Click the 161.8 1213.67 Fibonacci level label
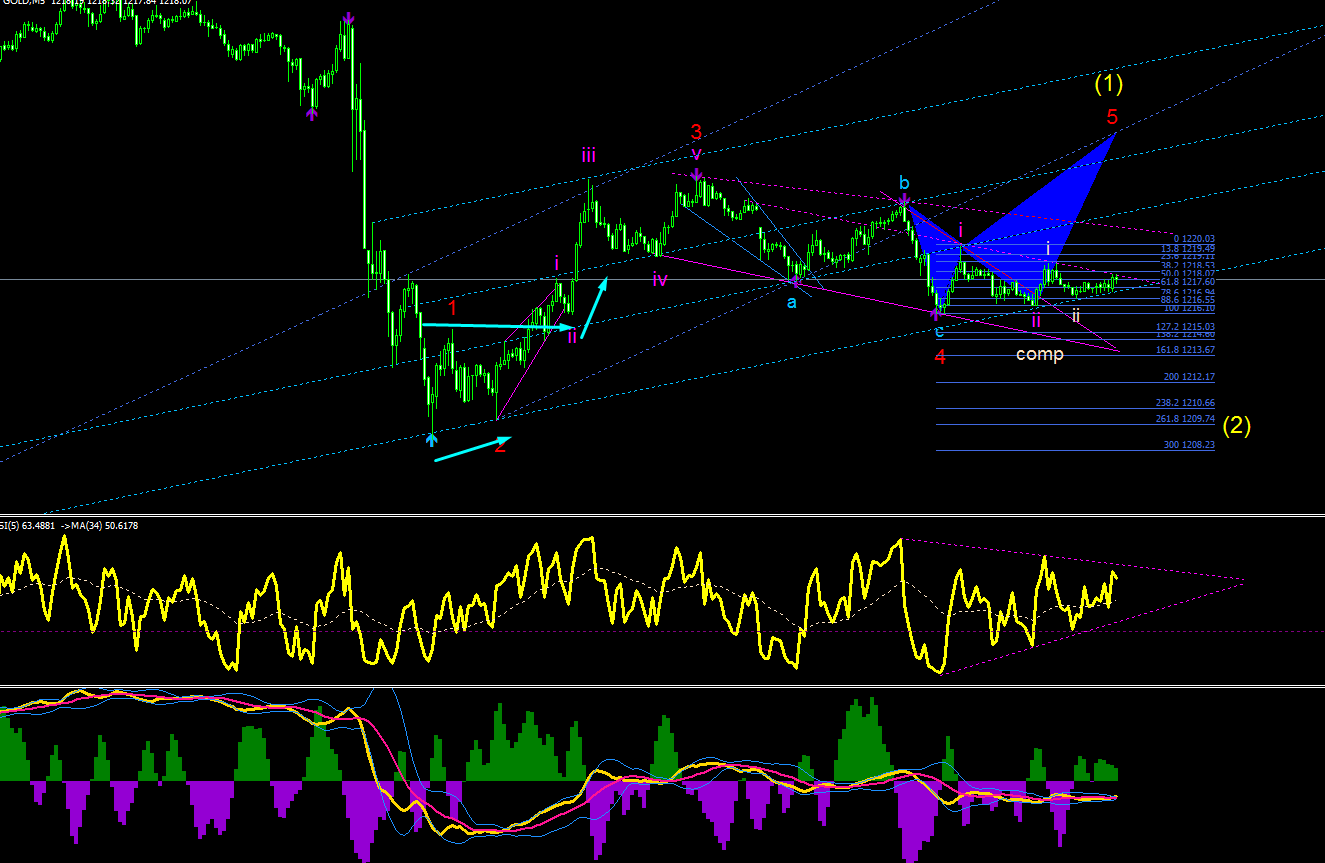The width and height of the screenshot is (1325, 863). pyautogui.click(x=1186, y=350)
